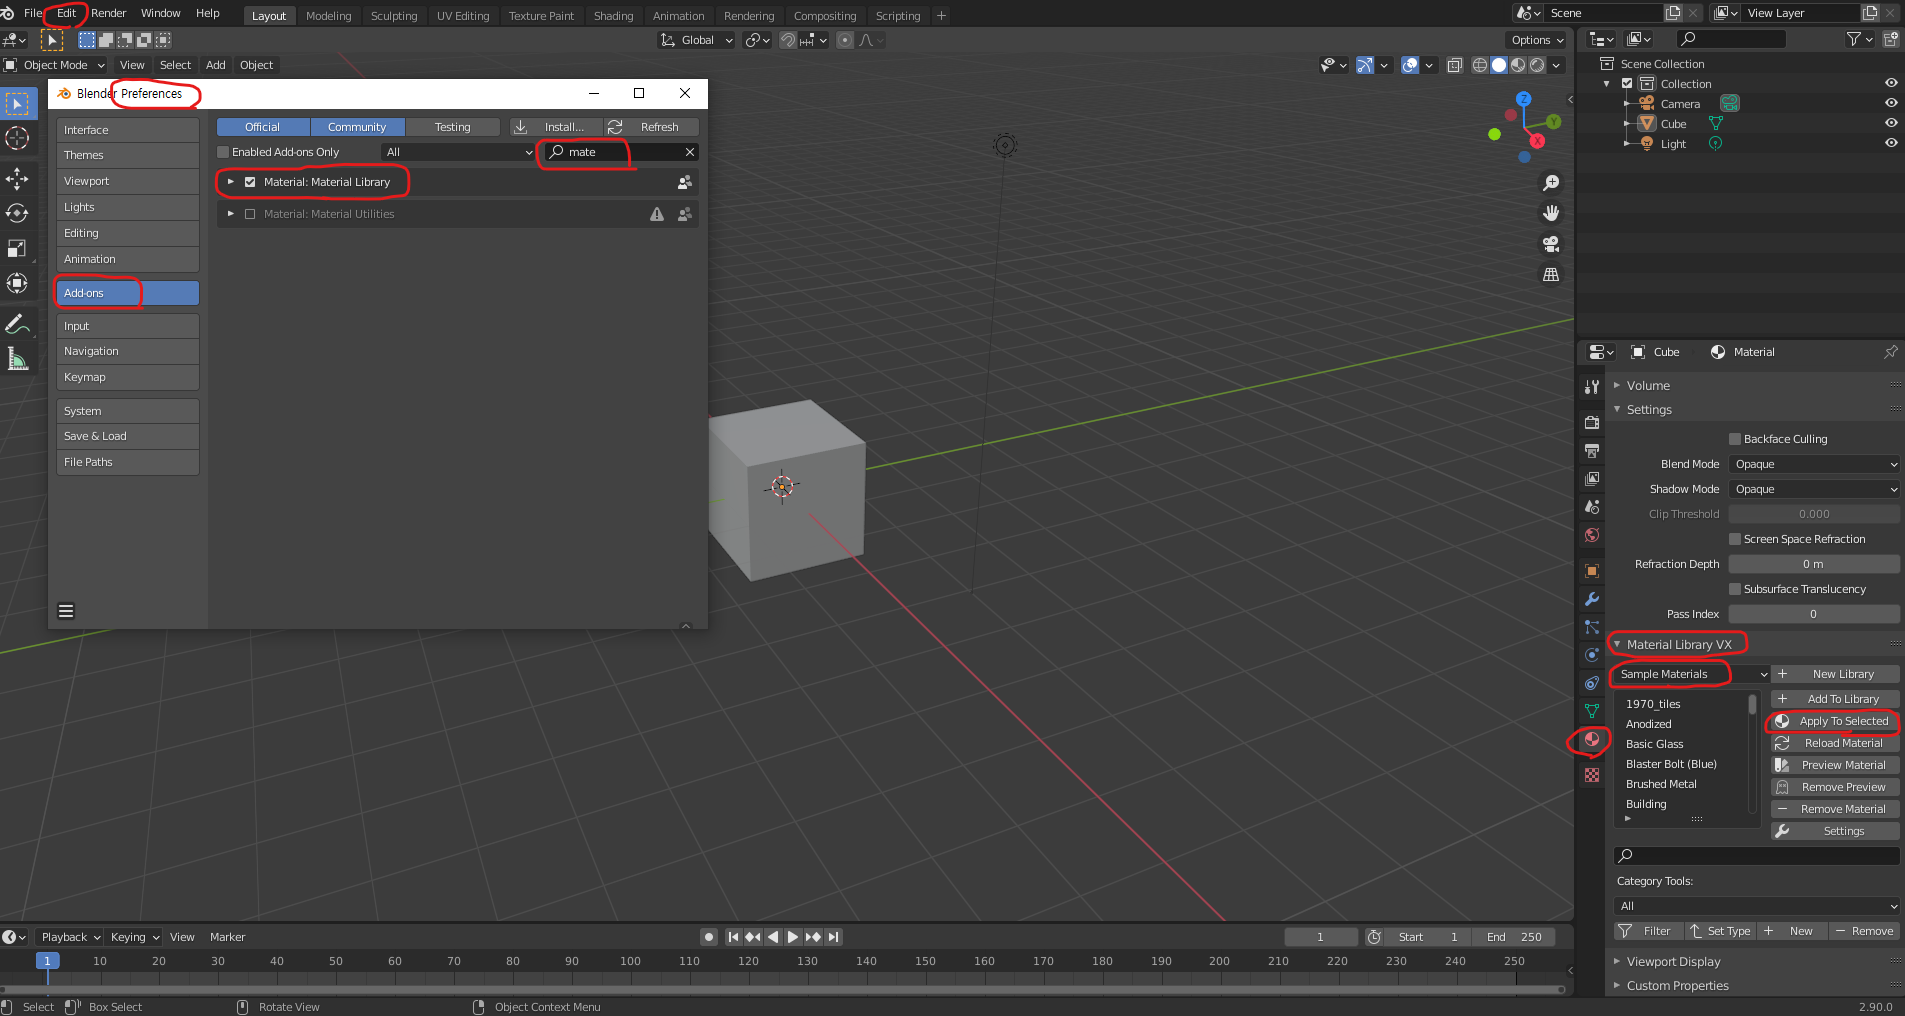Click the Preferences hamburger menu icon
This screenshot has width=1905, height=1016.
click(66, 611)
